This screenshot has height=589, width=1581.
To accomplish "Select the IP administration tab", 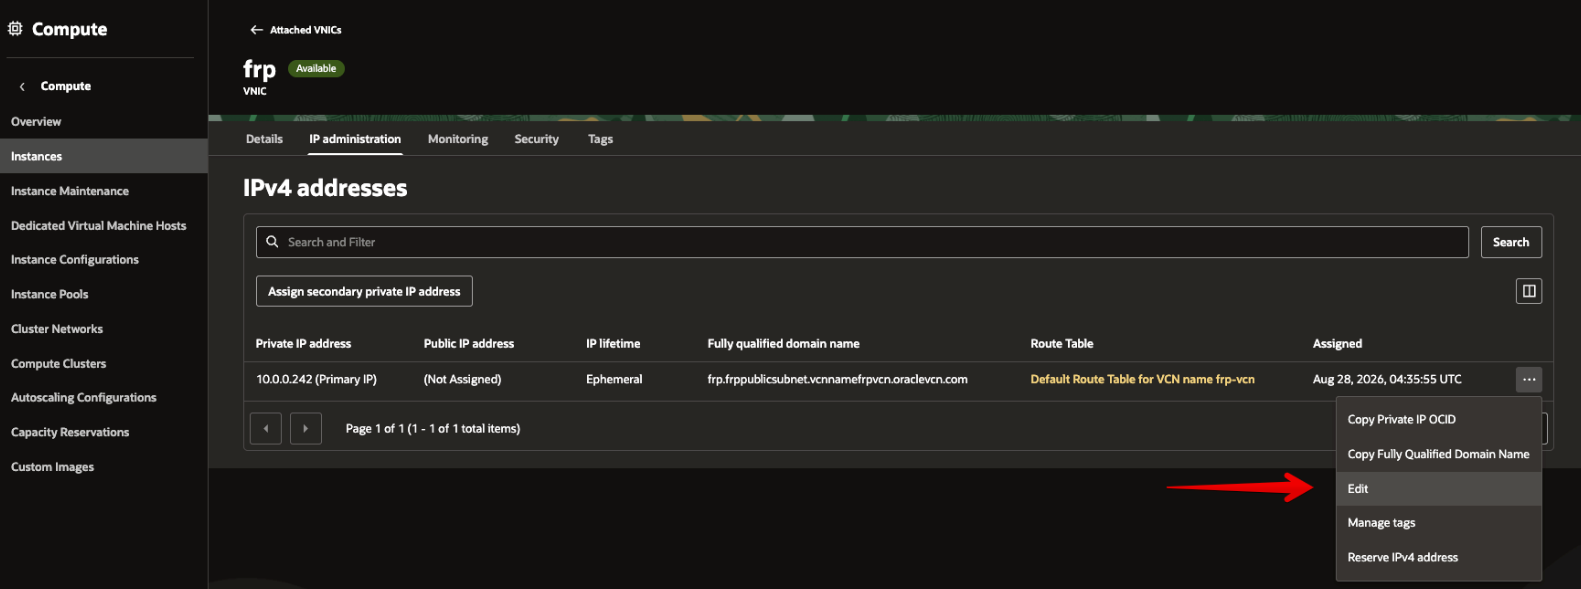I will pos(355,139).
